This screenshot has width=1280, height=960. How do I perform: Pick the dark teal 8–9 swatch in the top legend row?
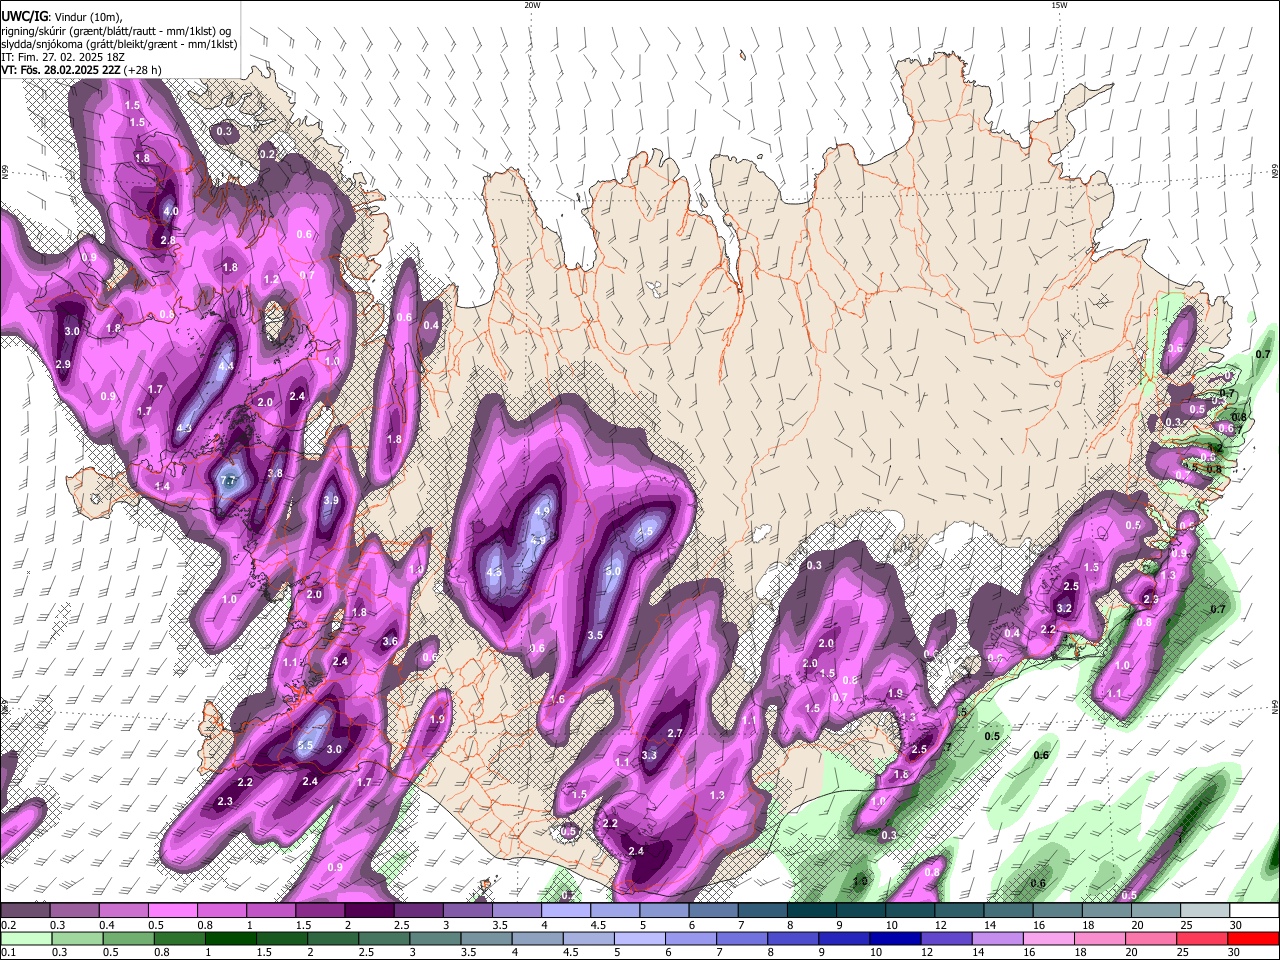click(x=812, y=911)
